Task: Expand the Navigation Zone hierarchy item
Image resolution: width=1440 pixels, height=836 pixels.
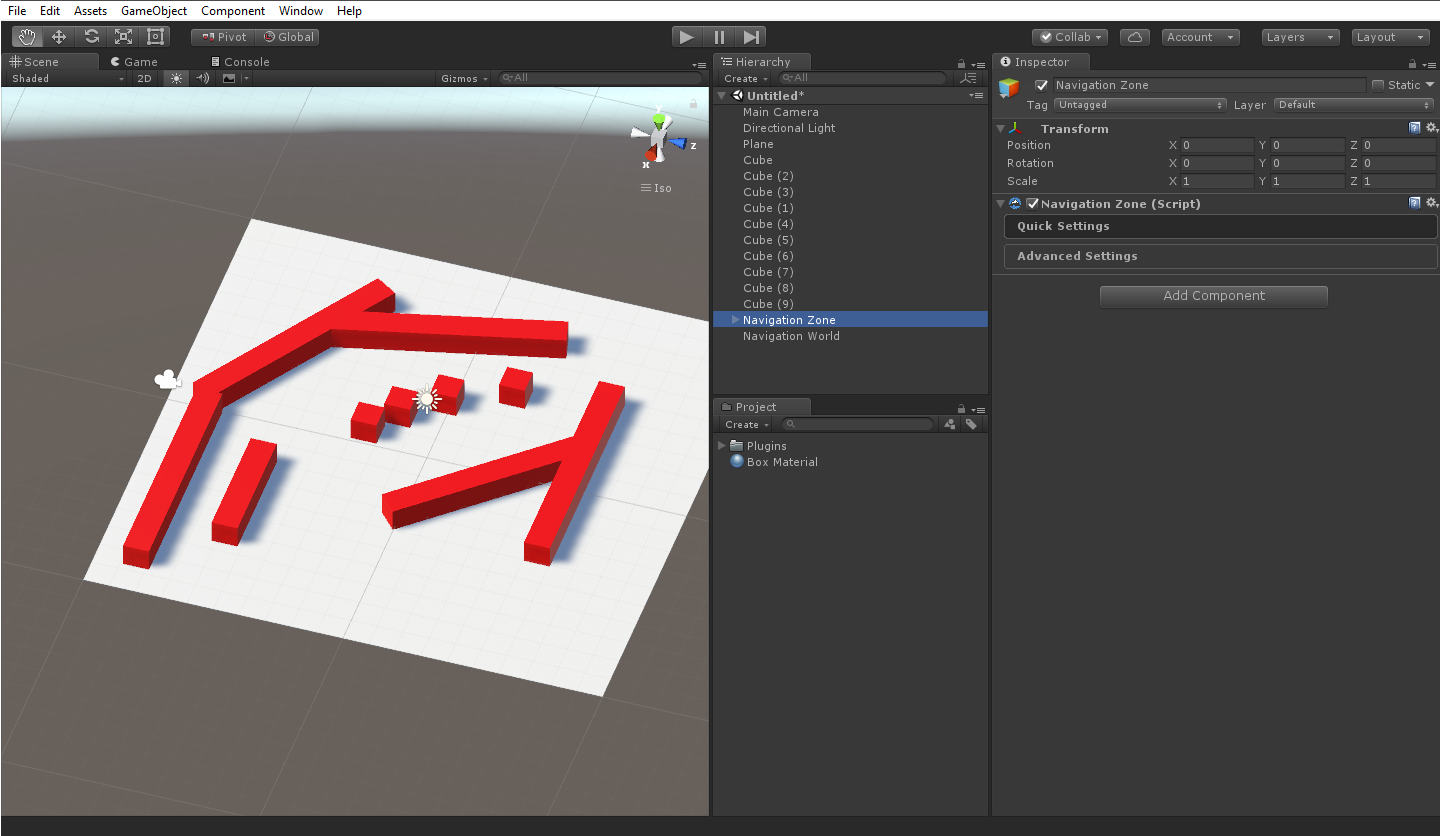Action: pos(736,320)
